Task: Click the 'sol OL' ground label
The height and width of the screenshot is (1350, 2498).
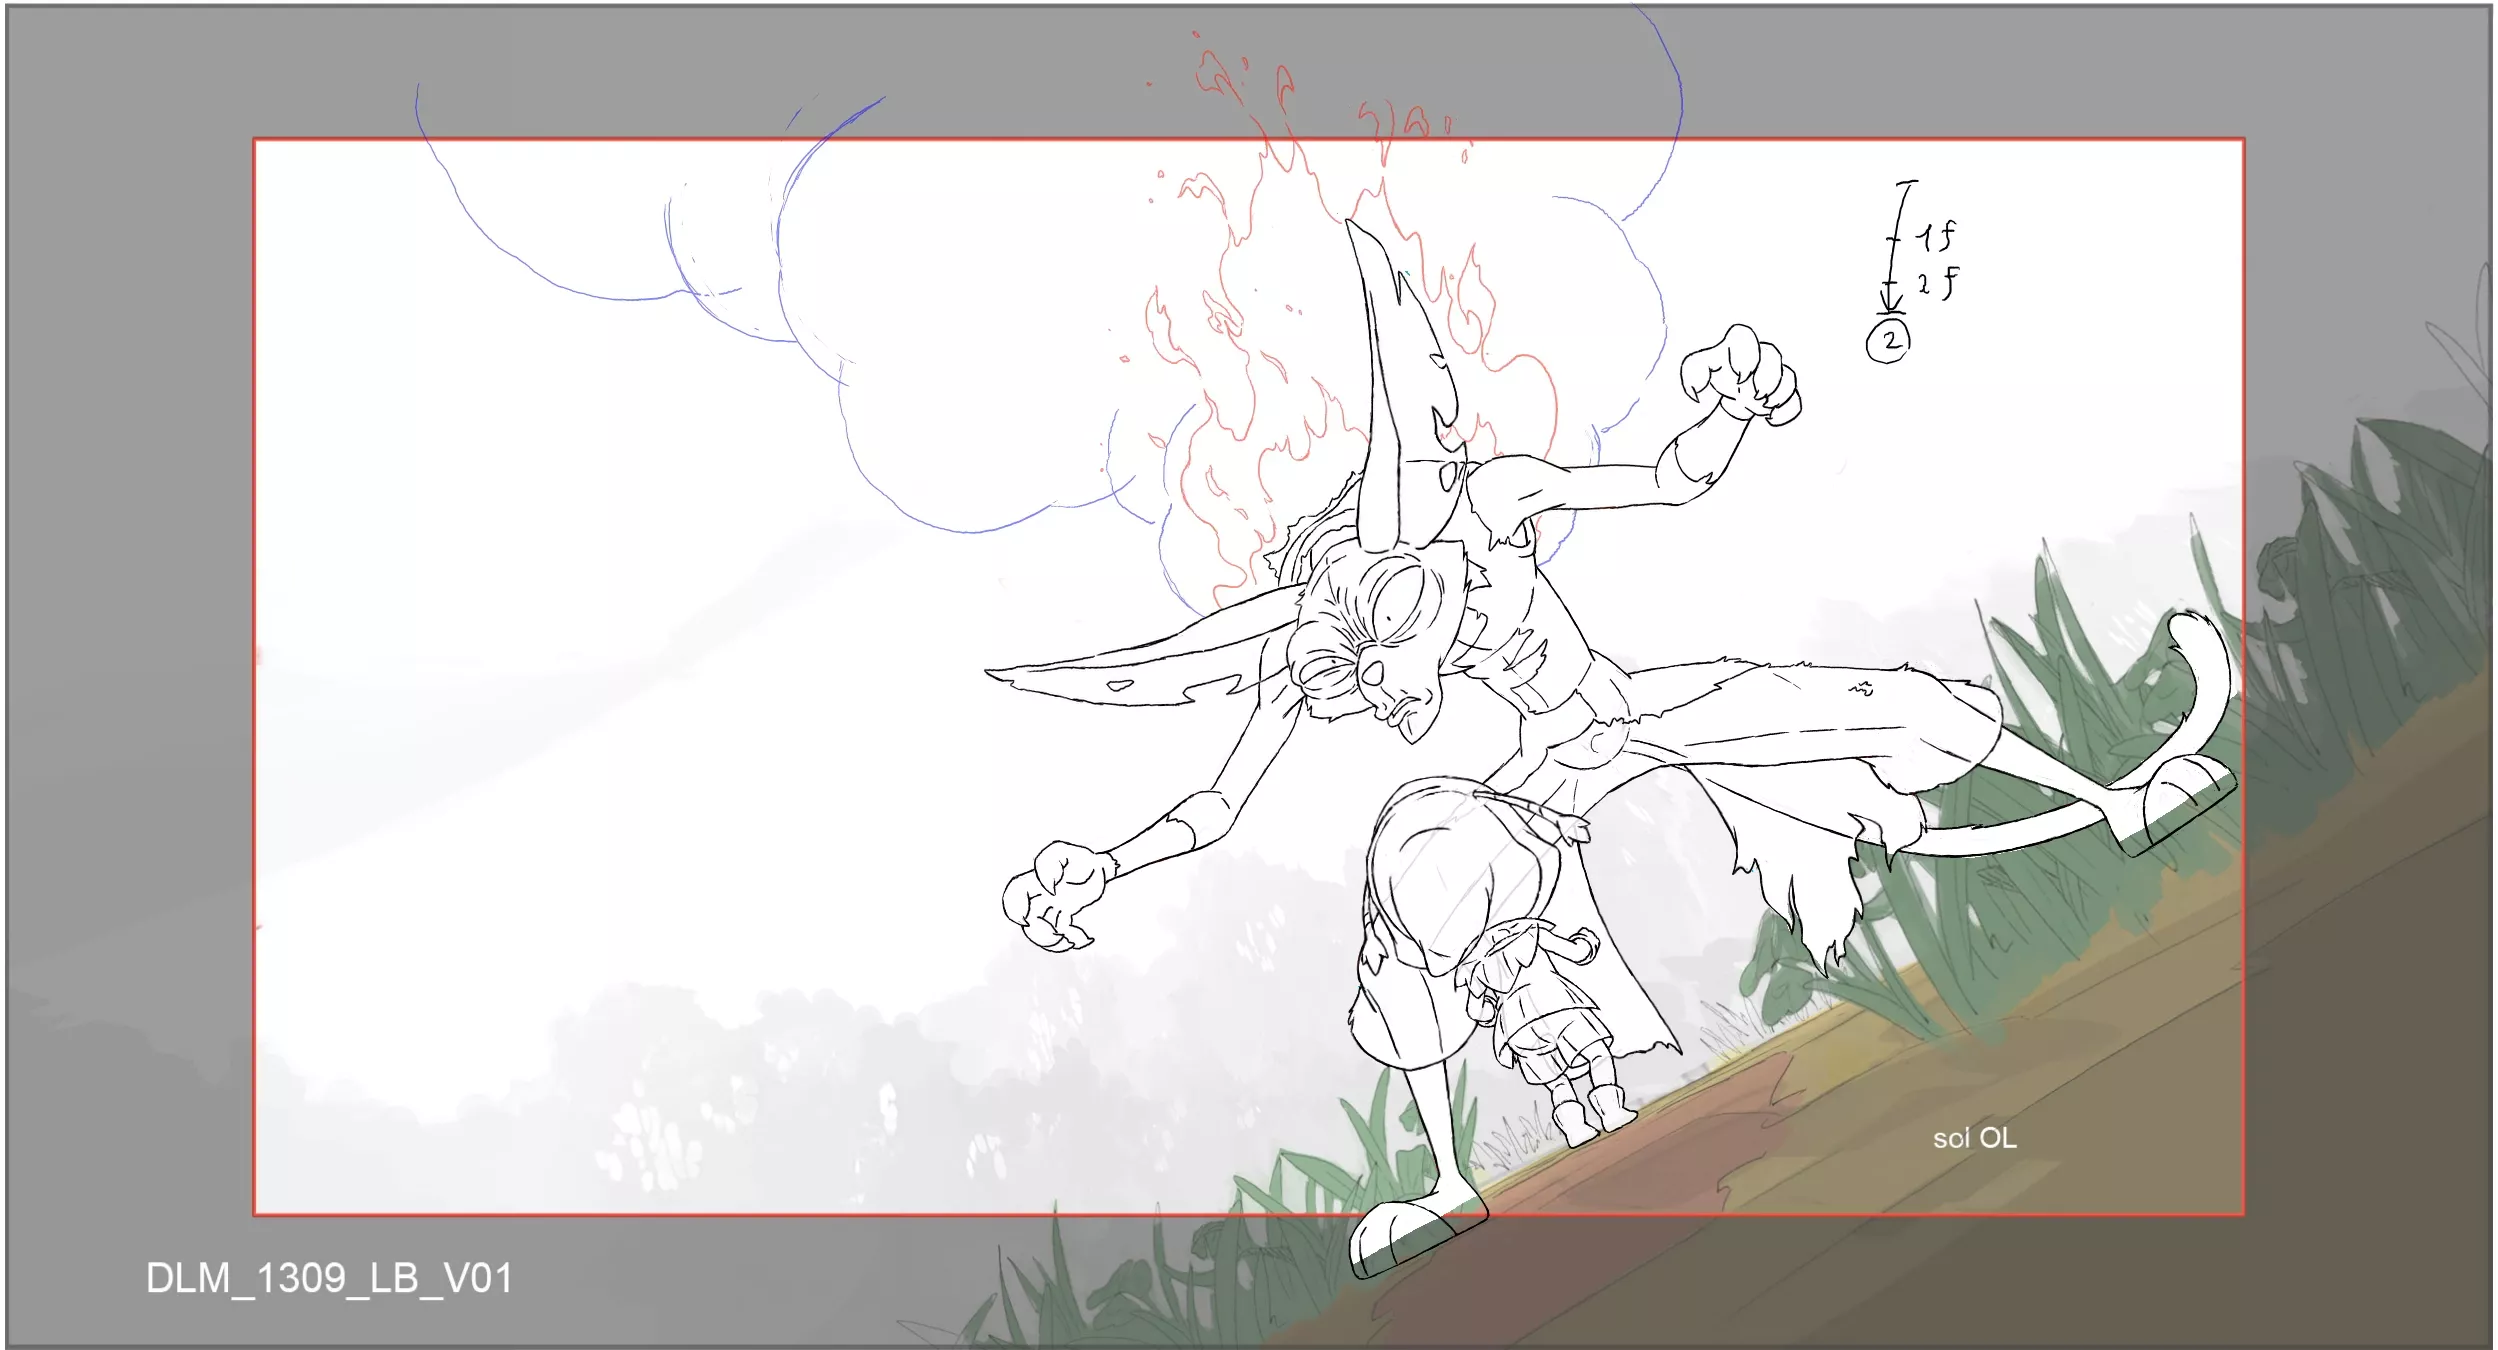Action: point(1974,1138)
